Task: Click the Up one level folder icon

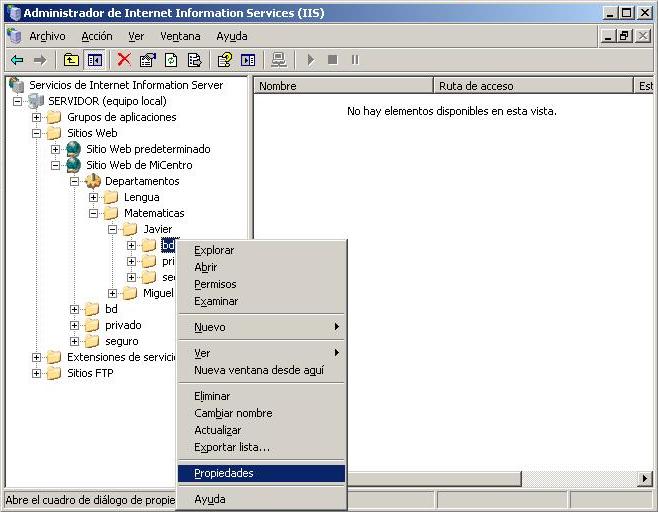Action: 71,60
